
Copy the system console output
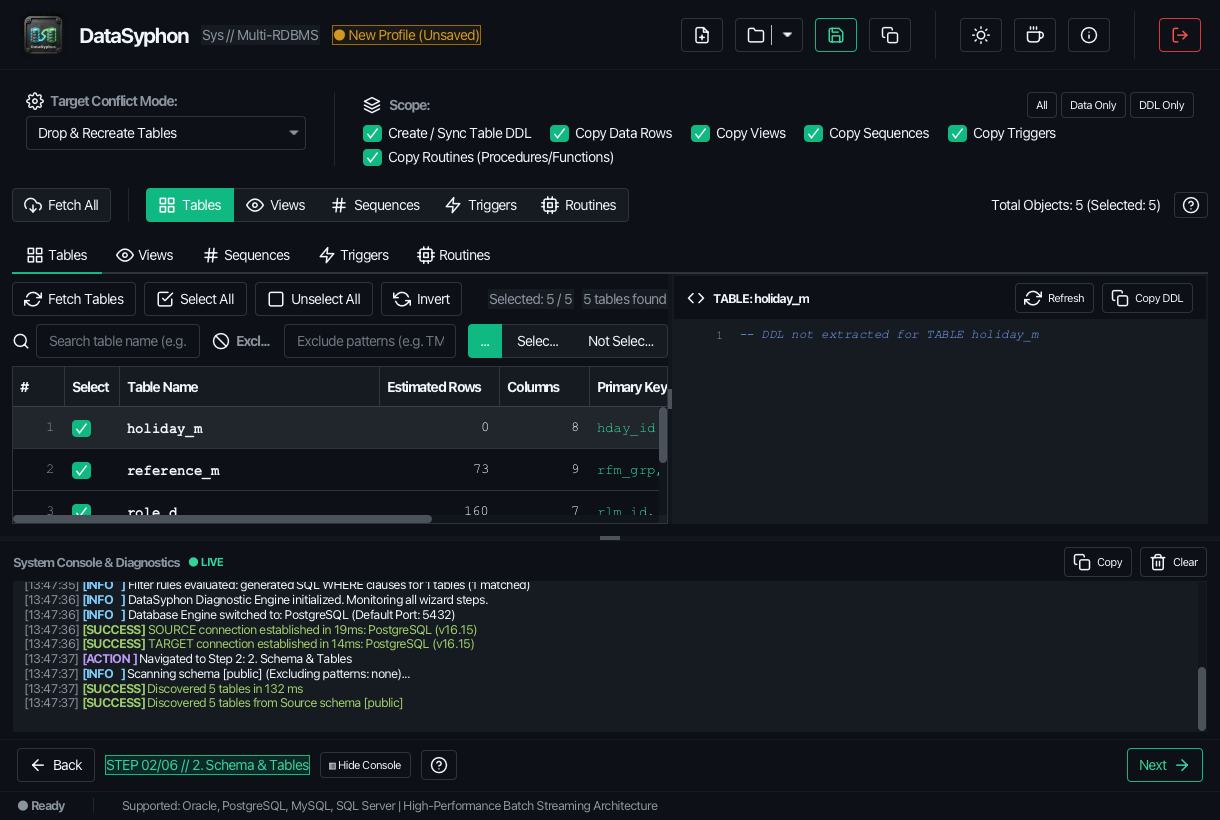coord(1098,562)
